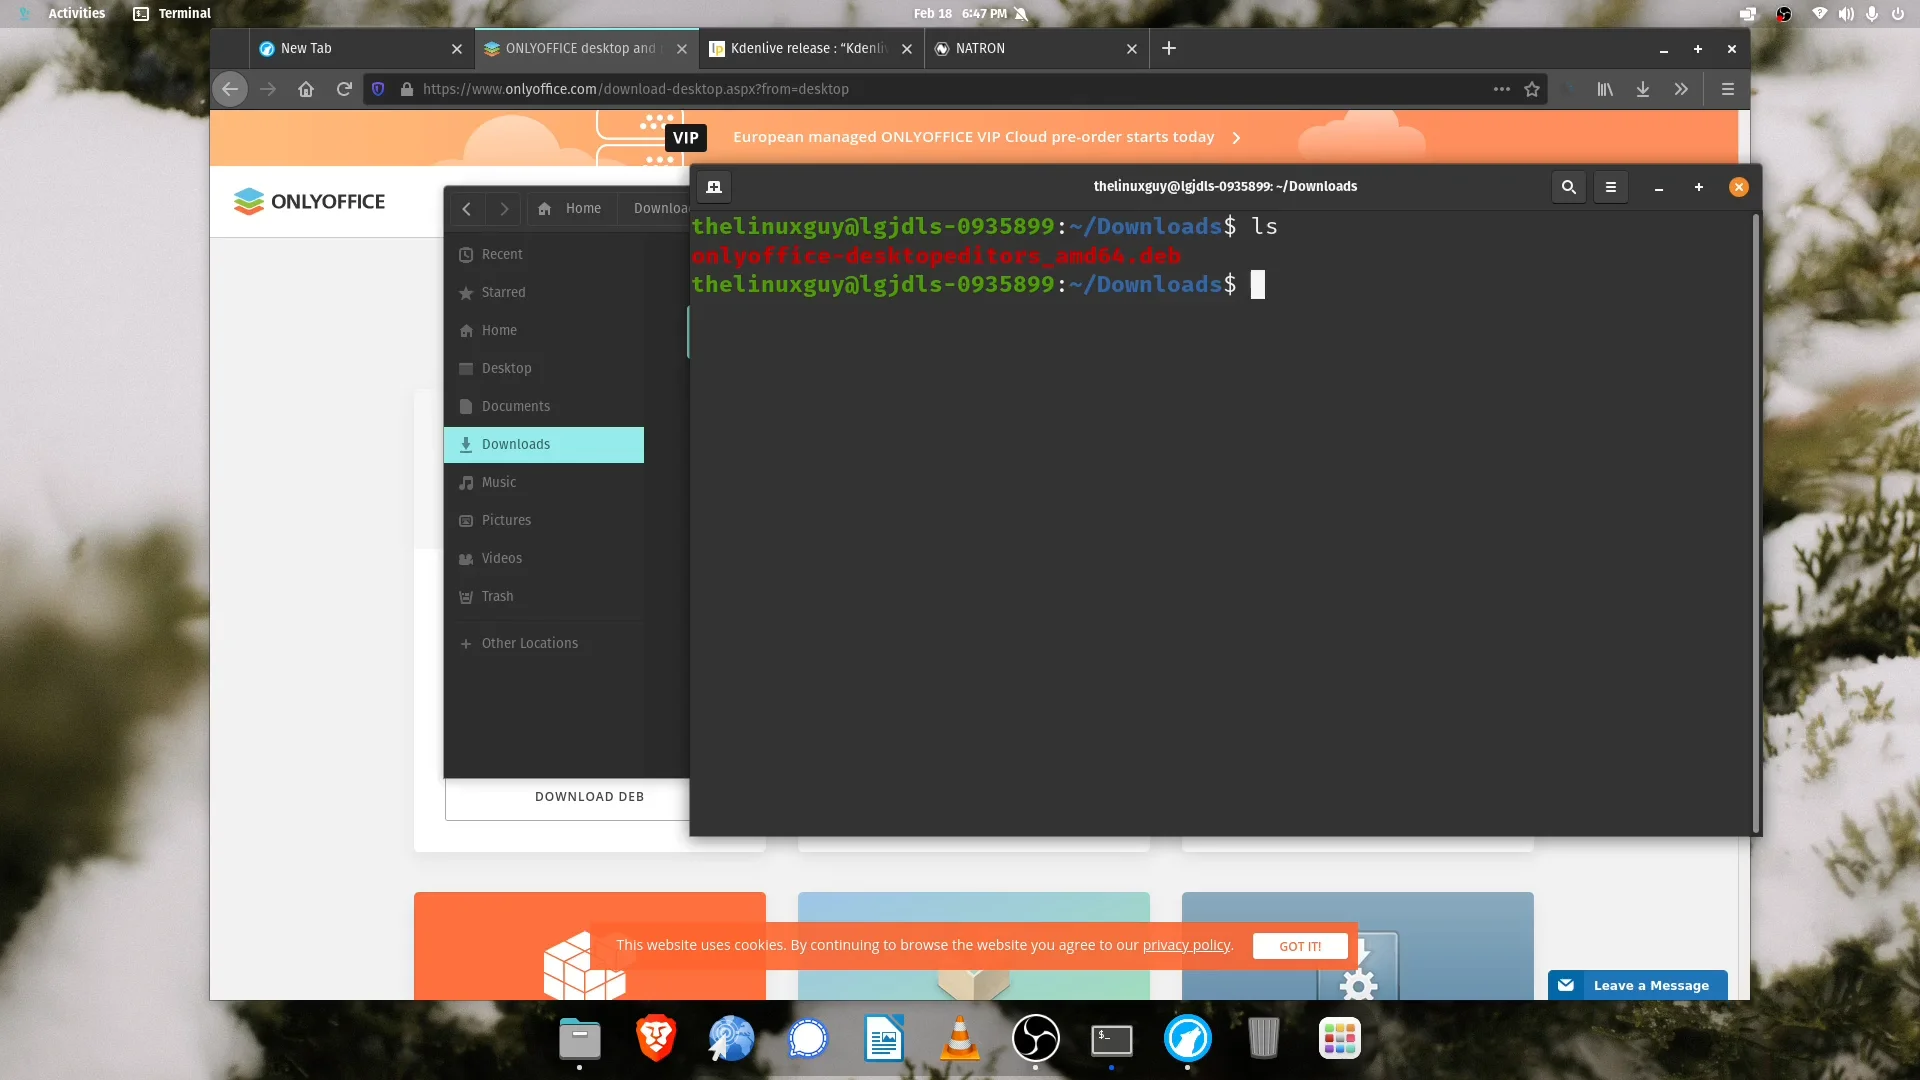Screen dimensions: 1920x1080
Task: Click onlyoffice-desktopeditors_amd64.deb filename in terminal
Action: 936,256
